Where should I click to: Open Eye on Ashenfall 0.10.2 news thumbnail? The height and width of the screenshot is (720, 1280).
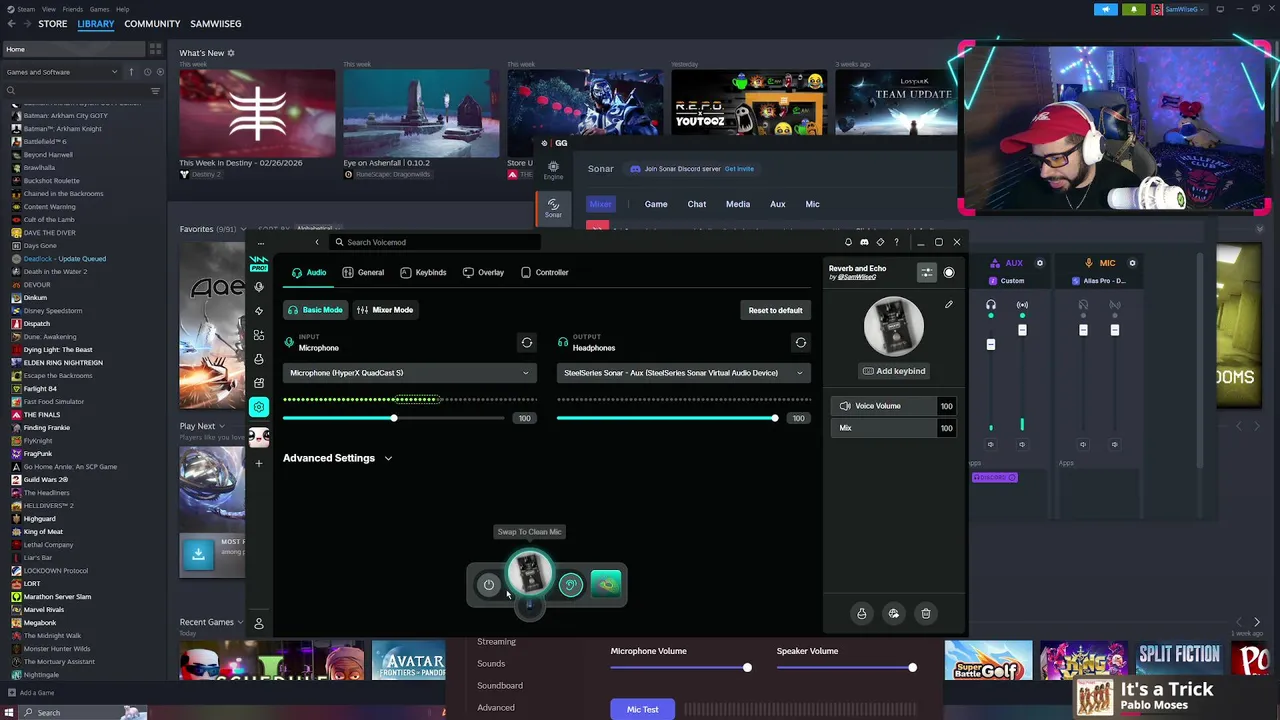tap(420, 113)
